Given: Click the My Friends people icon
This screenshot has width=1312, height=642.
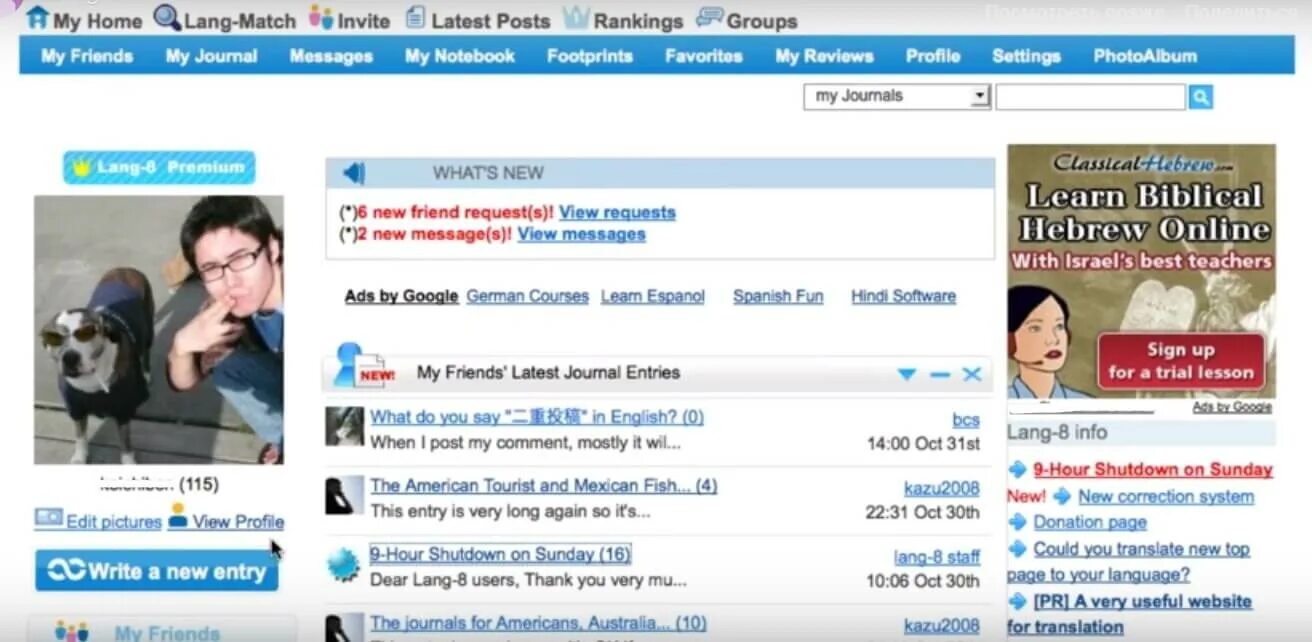Looking at the screenshot, I should (72, 632).
